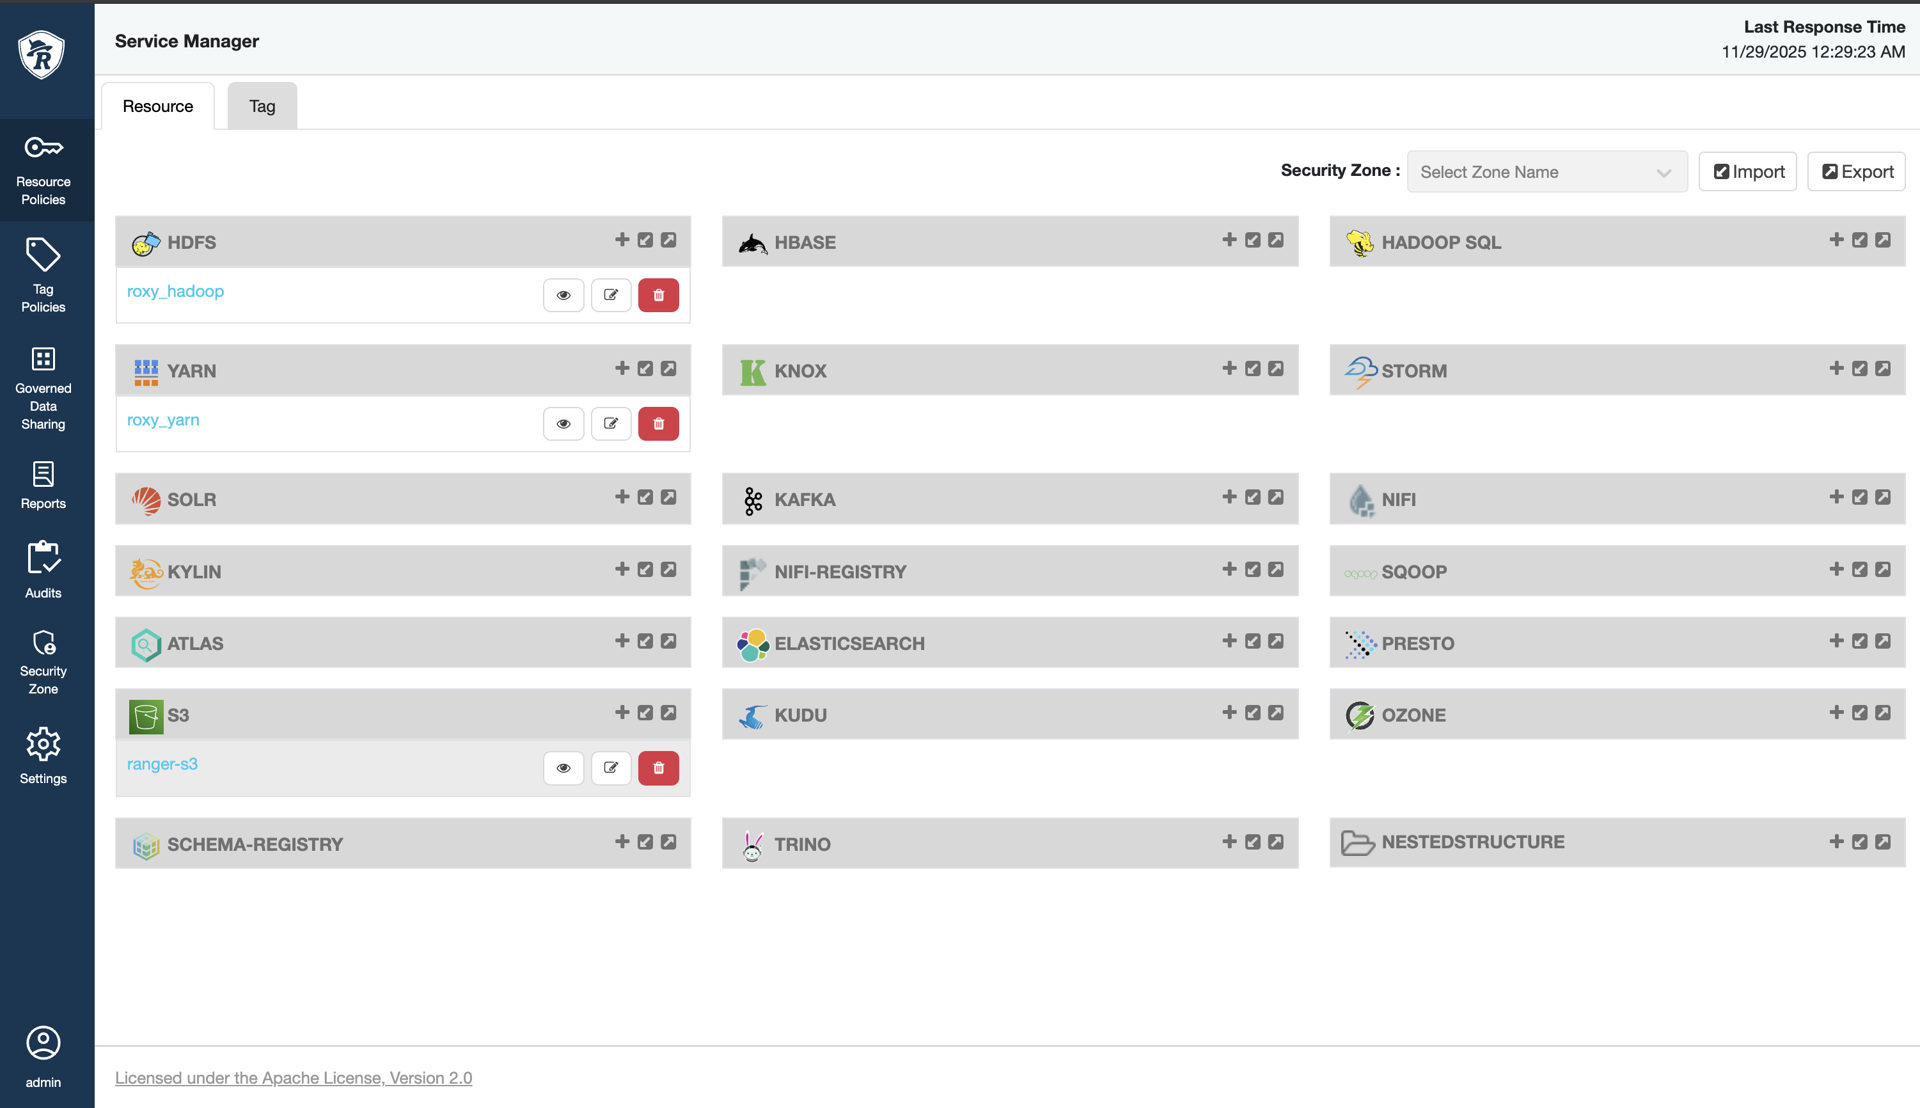Go to Governed Data Sharing
Image resolution: width=1920 pixels, height=1108 pixels.
(x=43, y=388)
